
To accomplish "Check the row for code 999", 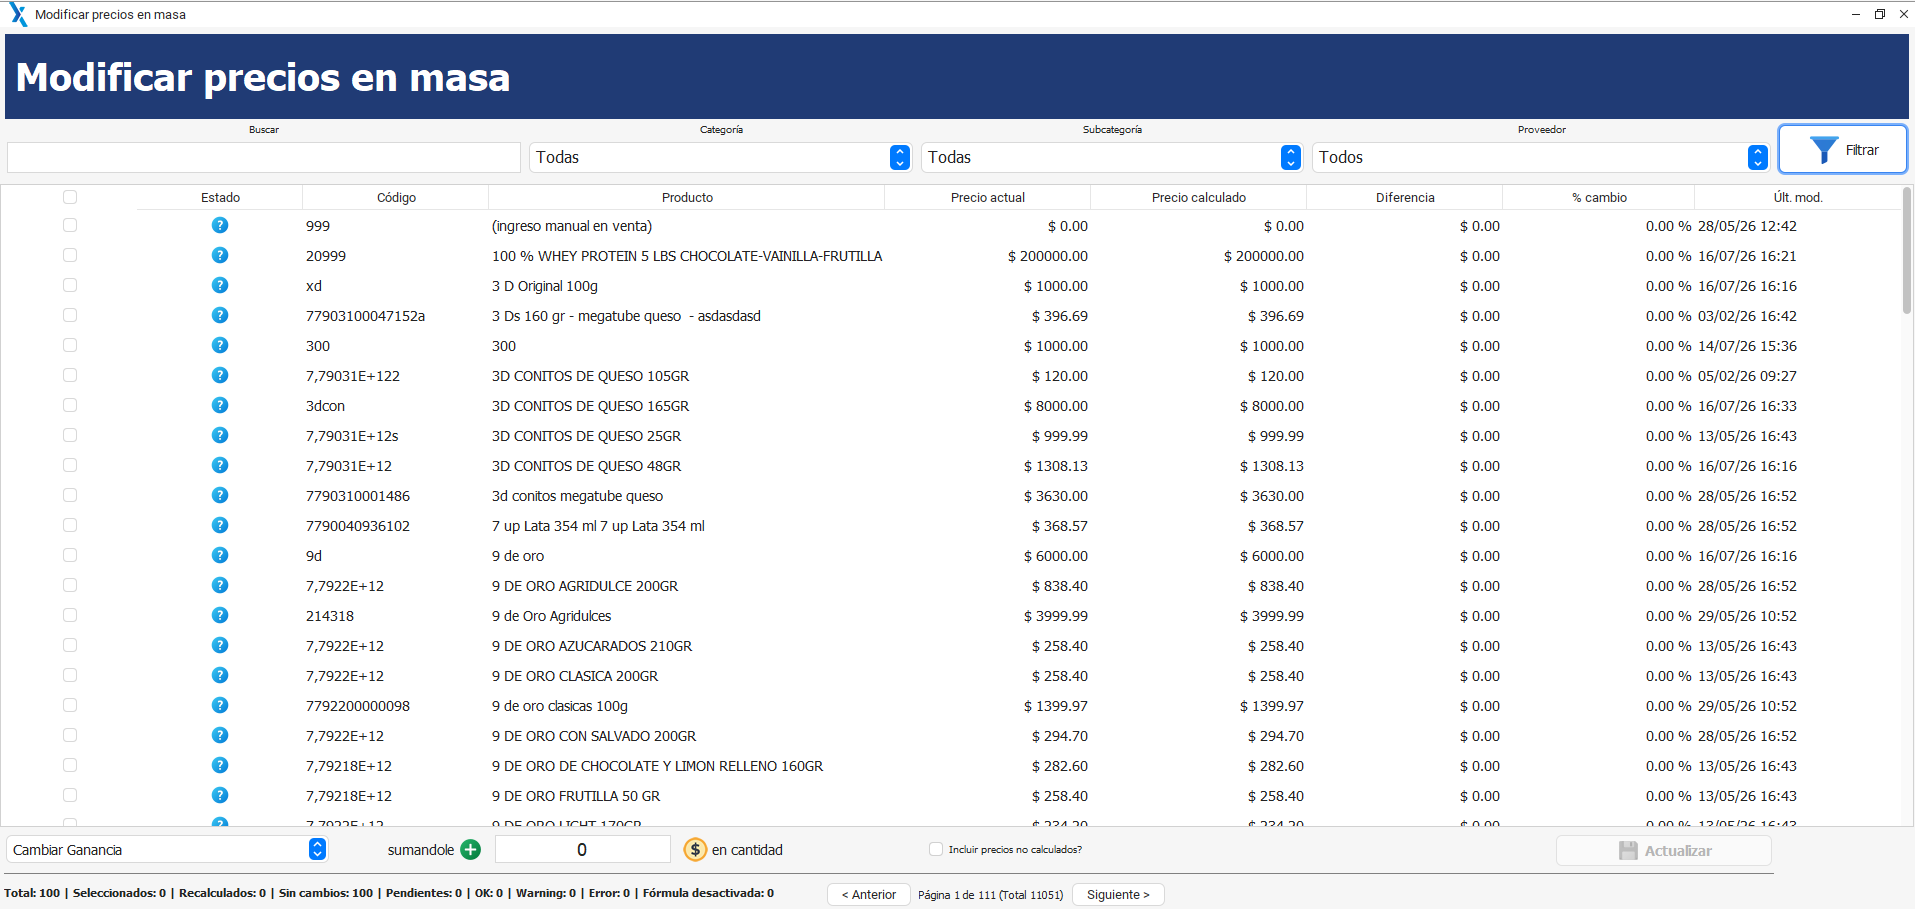I will point(70,225).
